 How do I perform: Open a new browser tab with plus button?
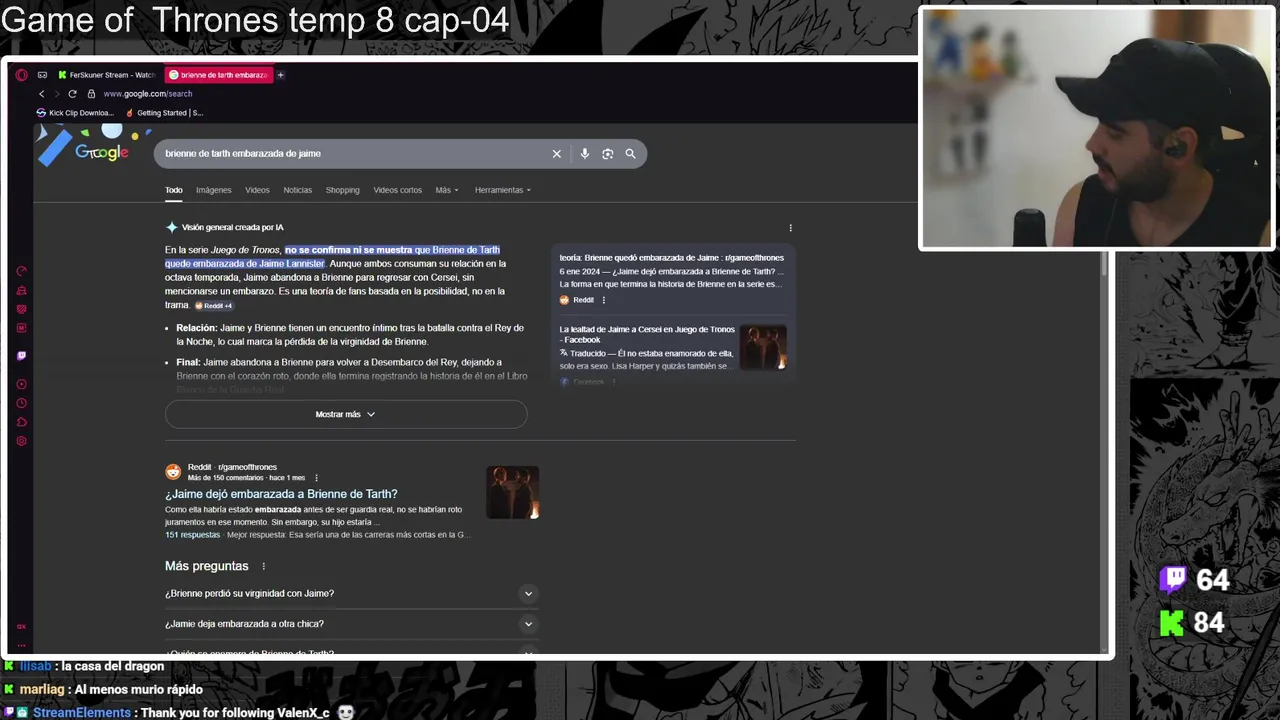coord(281,75)
